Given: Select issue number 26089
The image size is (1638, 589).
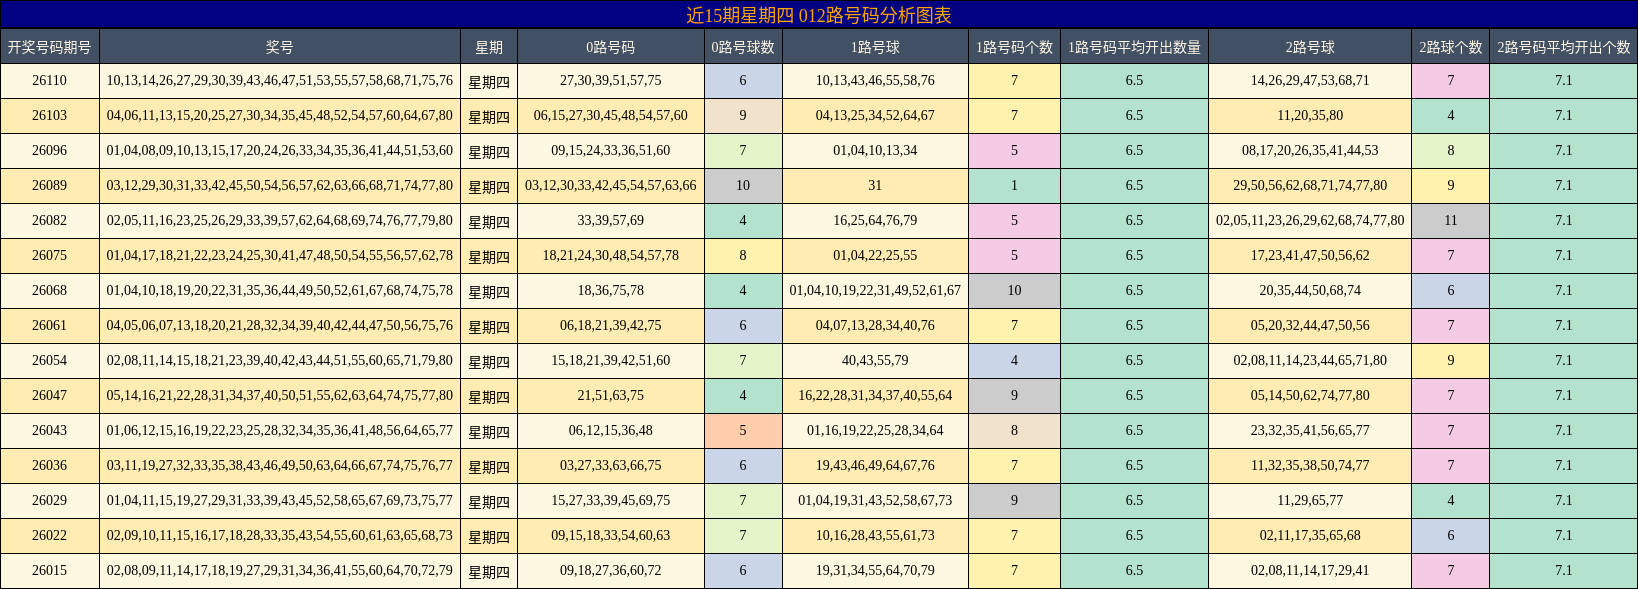Looking at the screenshot, I should pyautogui.click(x=49, y=186).
